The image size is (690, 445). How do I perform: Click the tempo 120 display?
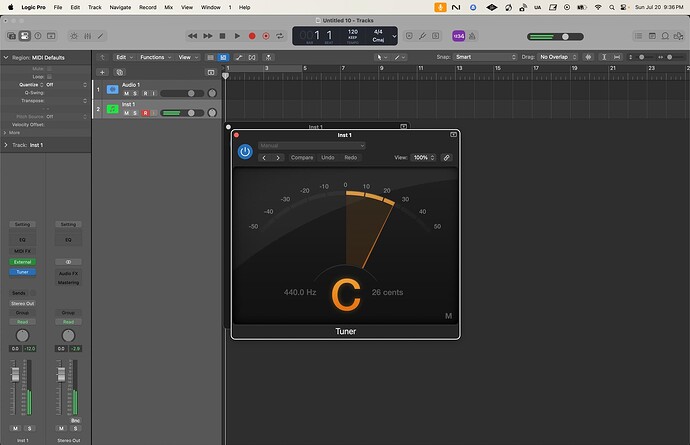point(352,34)
